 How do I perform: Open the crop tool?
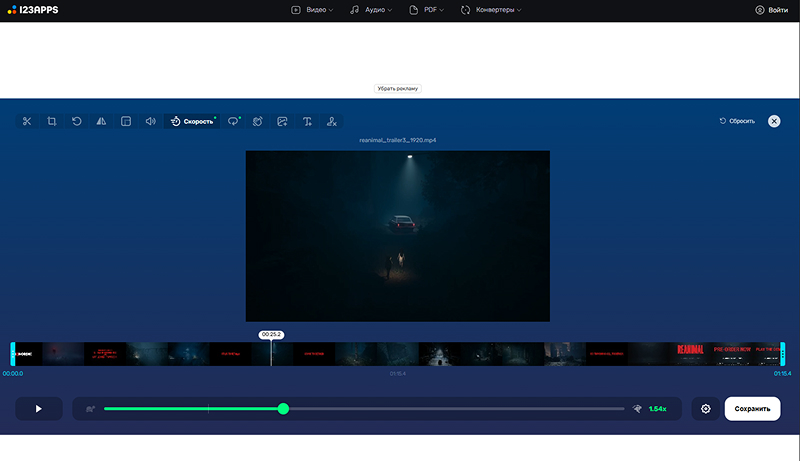coord(51,121)
